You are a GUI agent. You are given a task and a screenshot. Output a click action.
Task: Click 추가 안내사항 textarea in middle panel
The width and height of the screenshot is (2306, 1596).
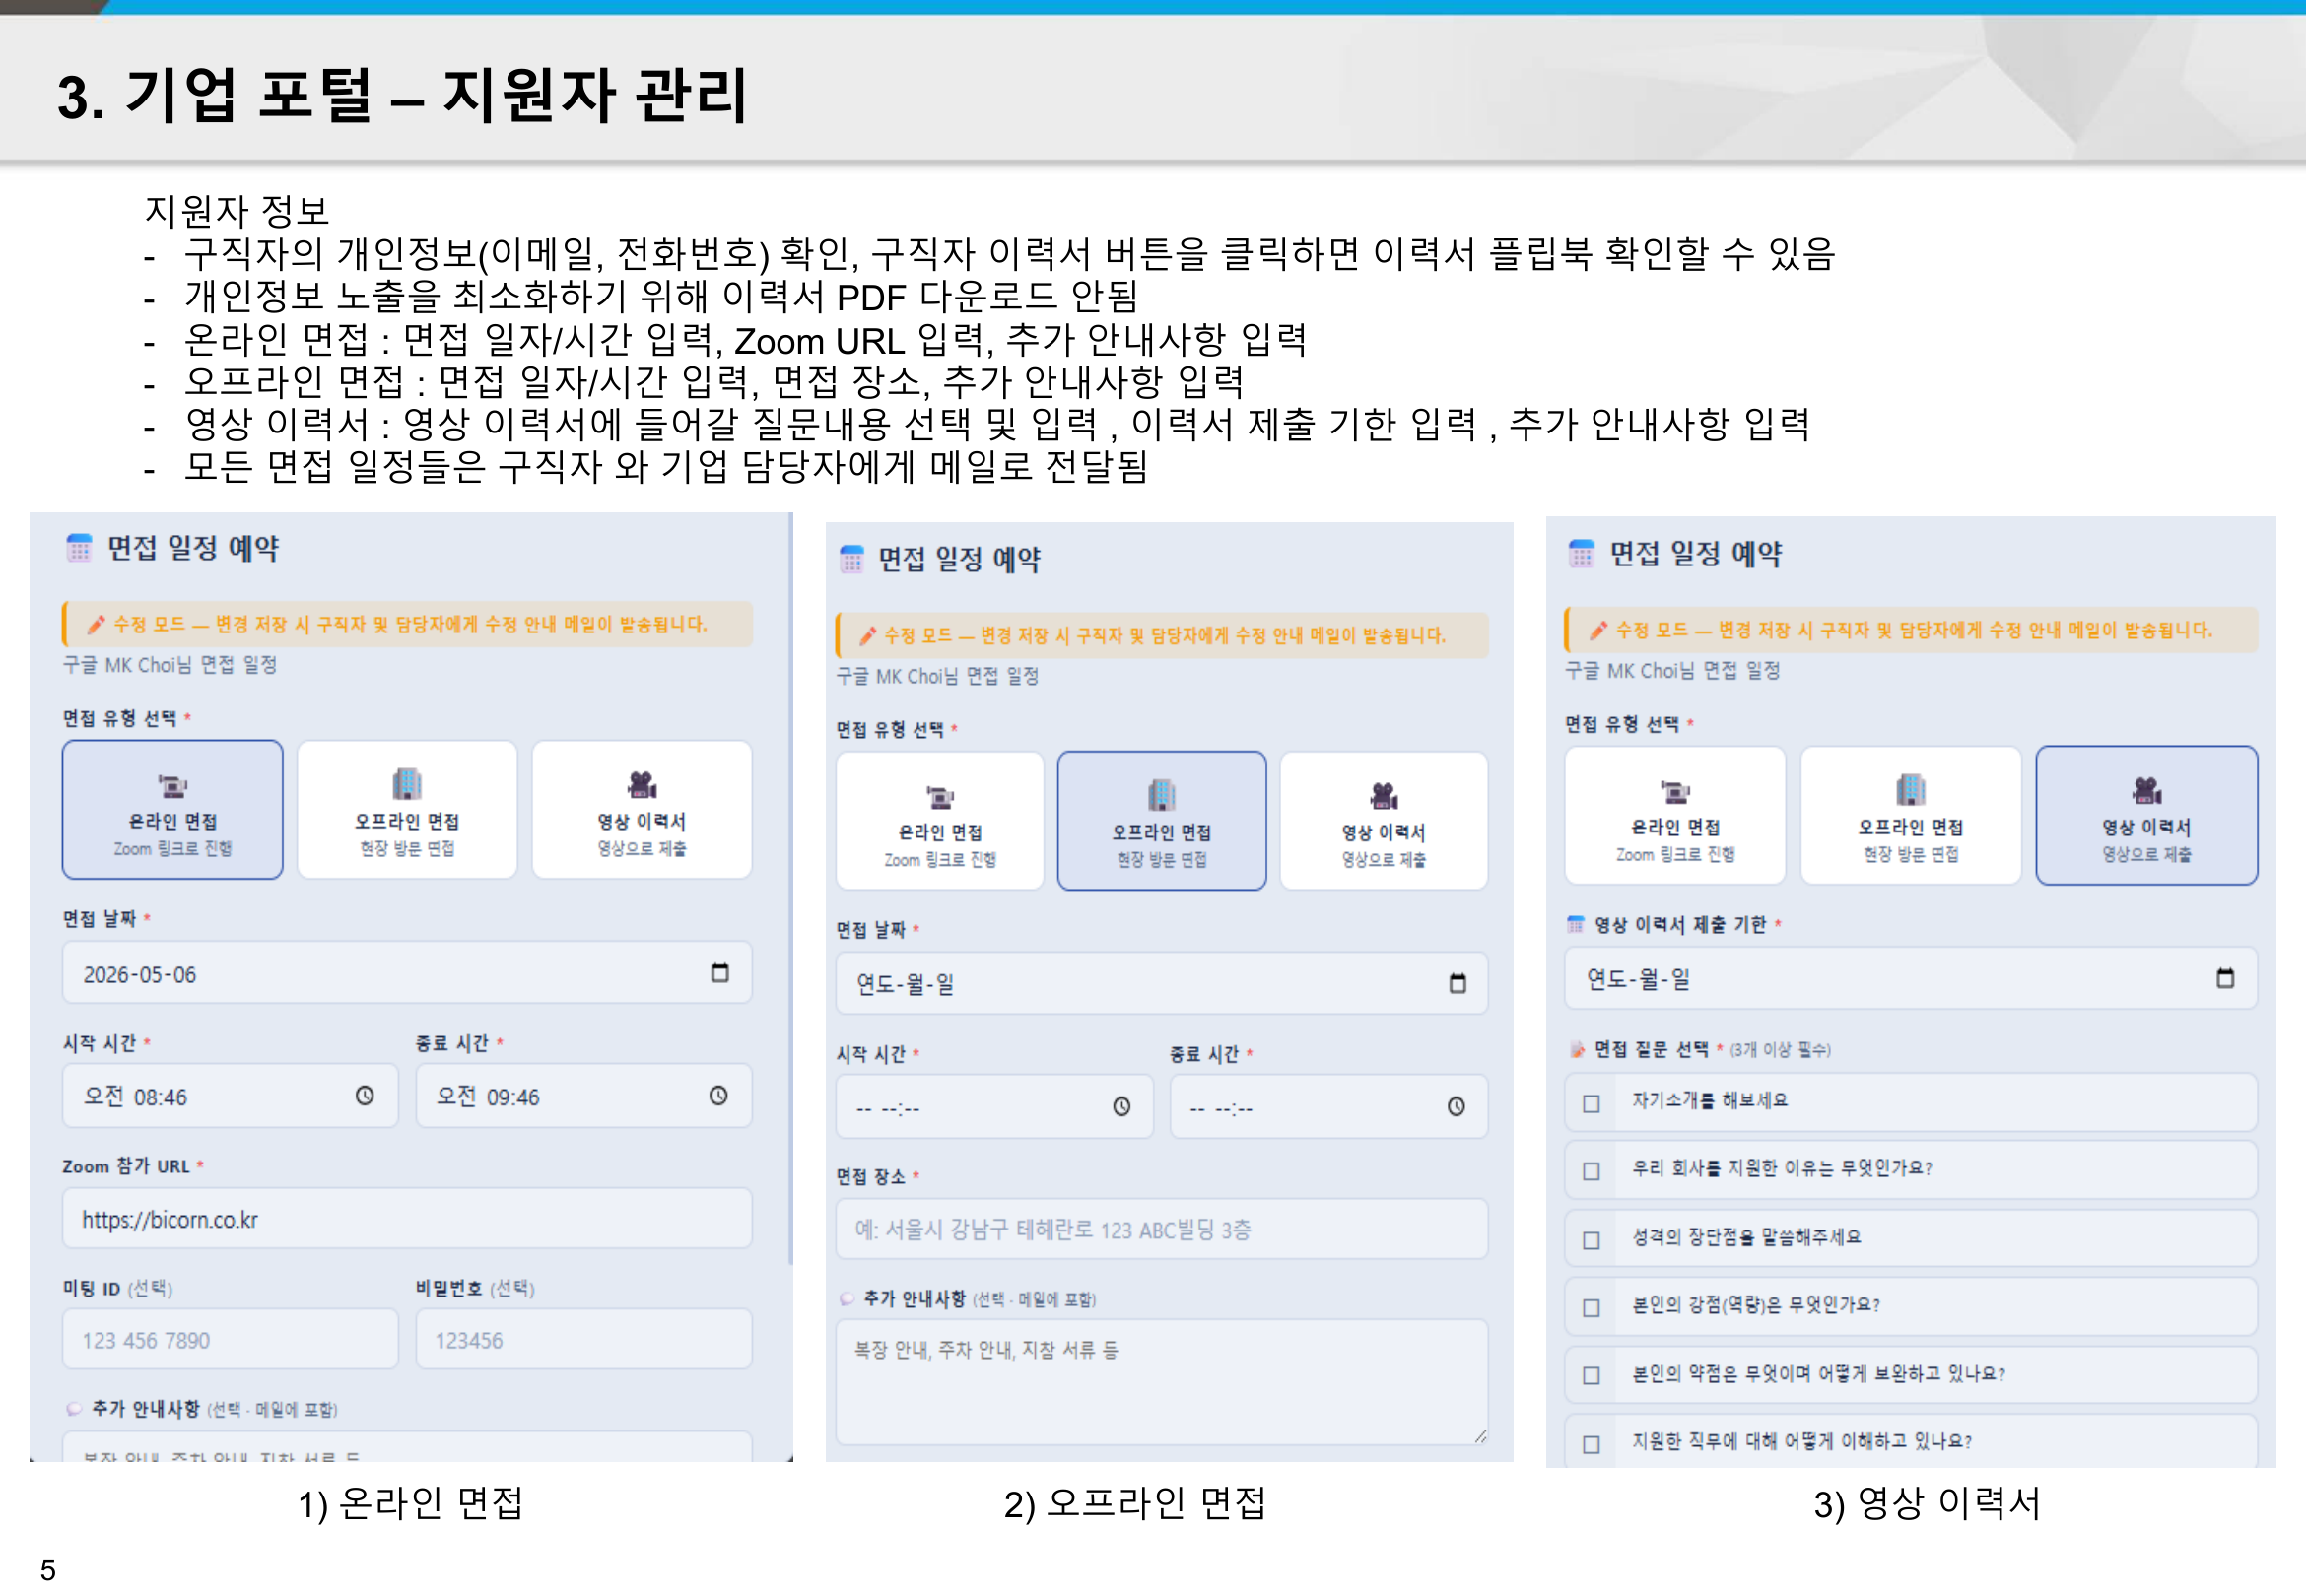[1162, 1382]
